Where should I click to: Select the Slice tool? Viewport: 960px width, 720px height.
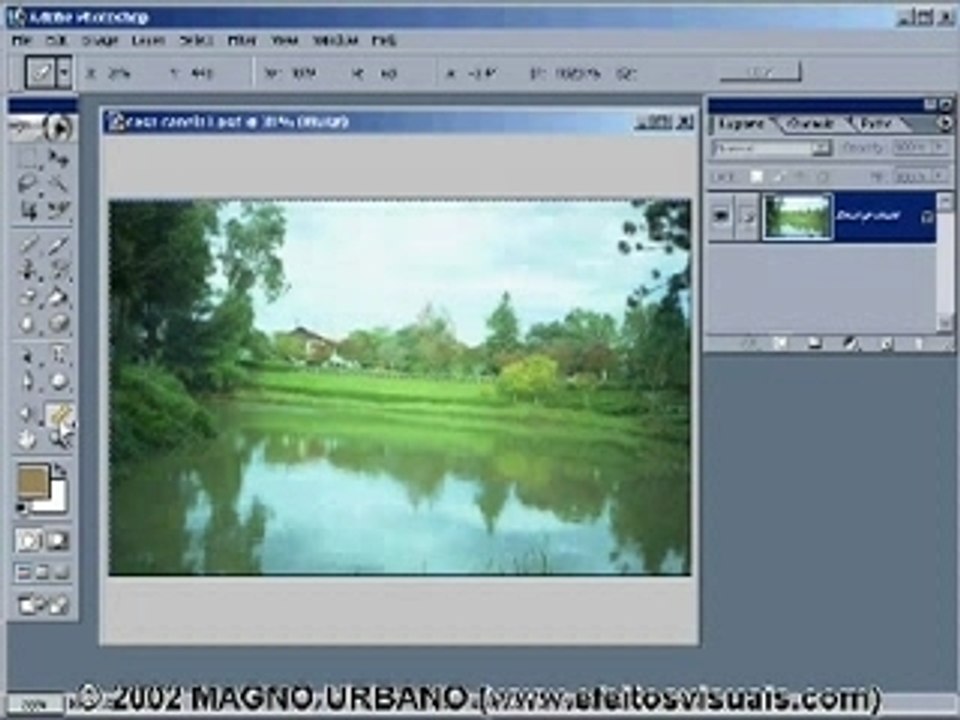coord(58,210)
